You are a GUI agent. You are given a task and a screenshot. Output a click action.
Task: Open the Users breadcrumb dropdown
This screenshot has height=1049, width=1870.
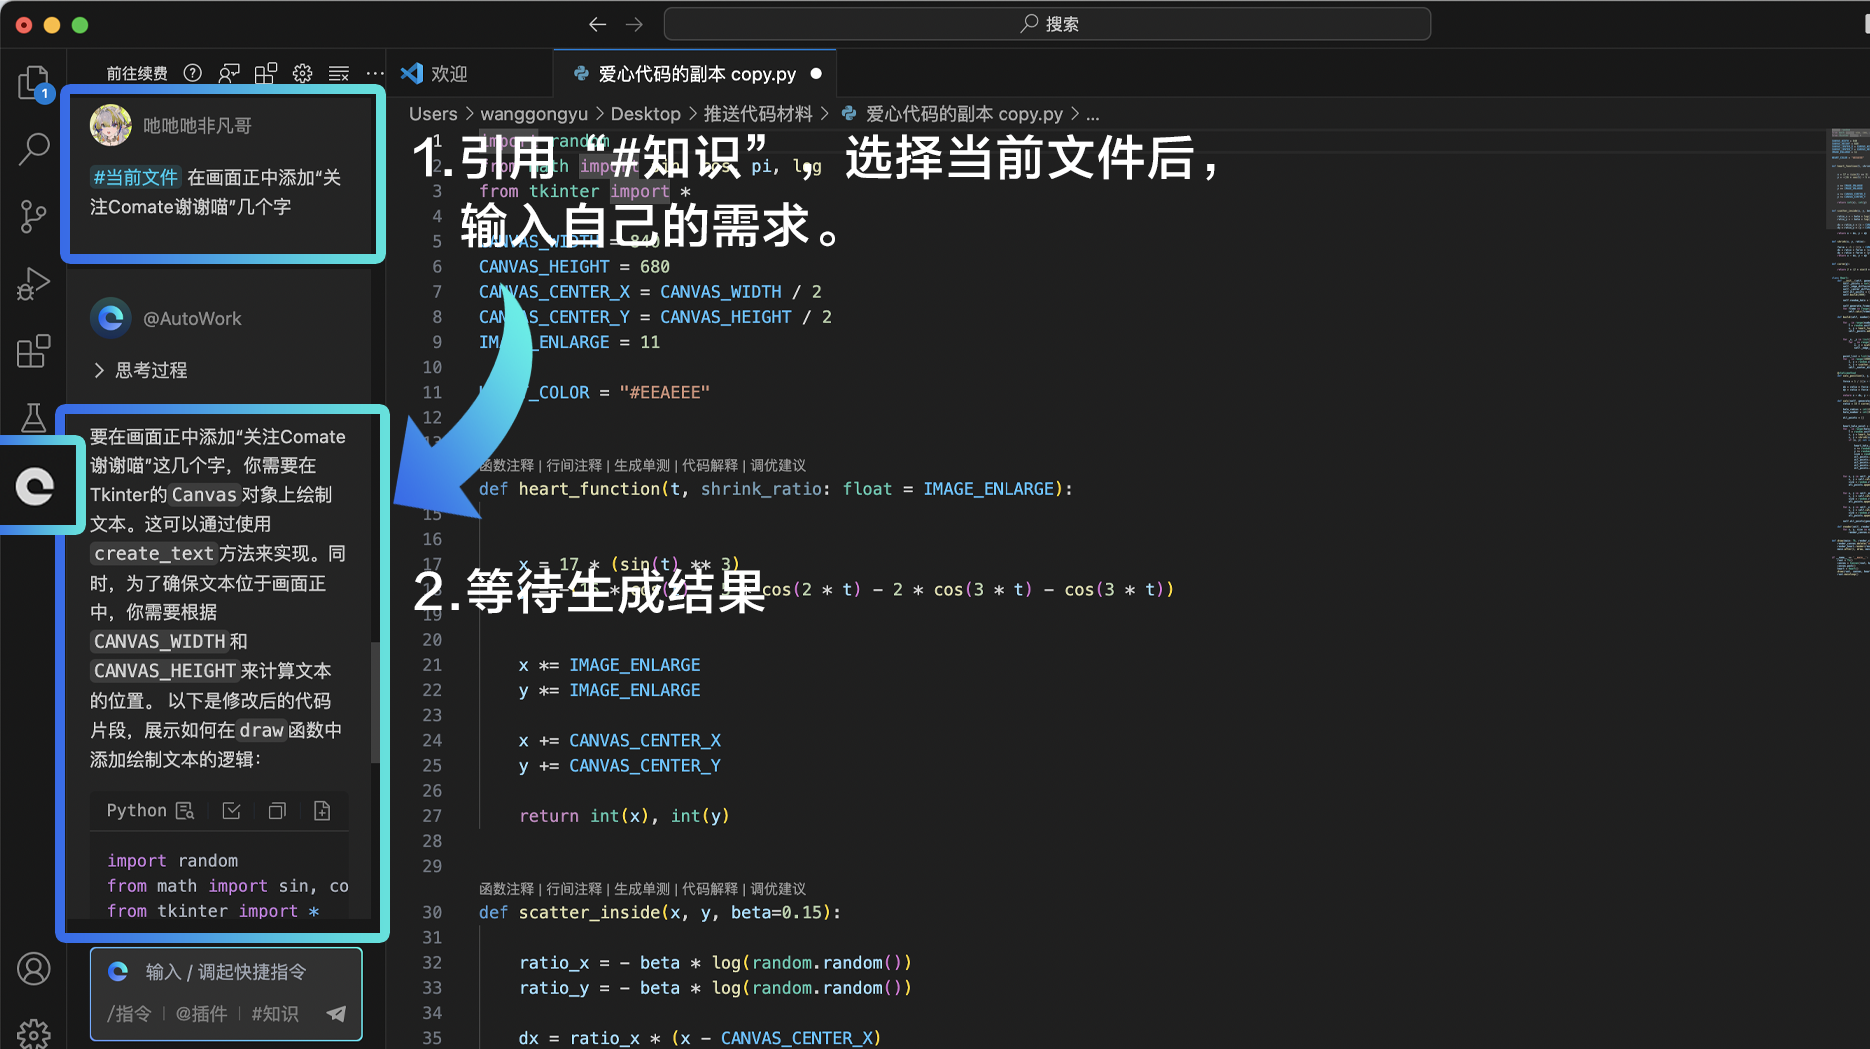pyautogui.click(x=433, y=114)
